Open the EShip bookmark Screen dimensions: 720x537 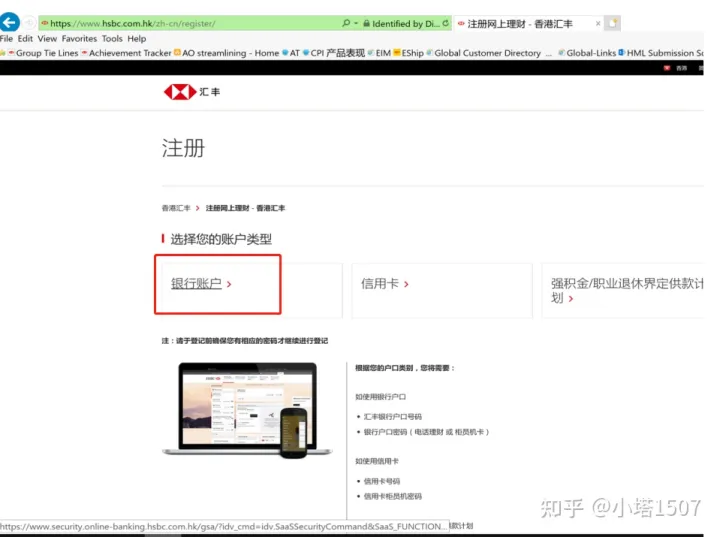point(409,53)
